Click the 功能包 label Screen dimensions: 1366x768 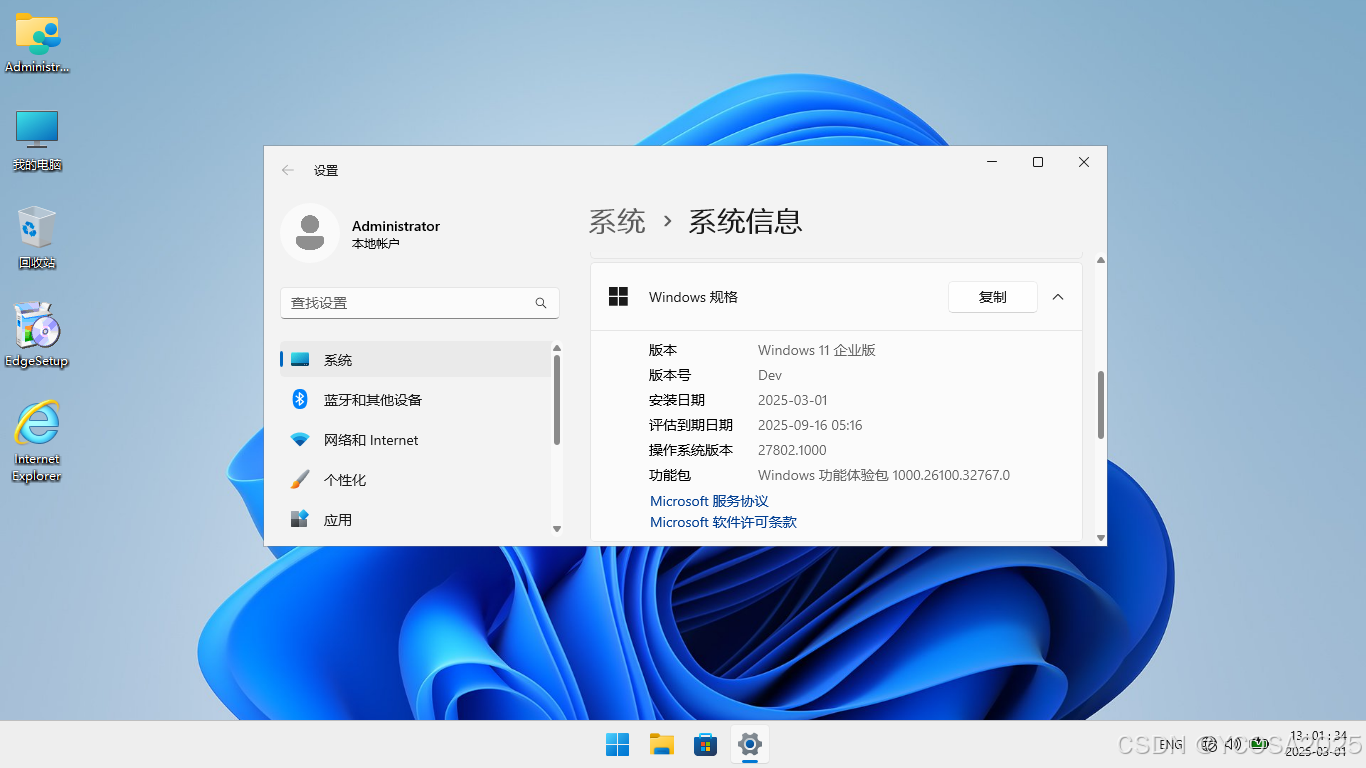(x=670, y=475)
